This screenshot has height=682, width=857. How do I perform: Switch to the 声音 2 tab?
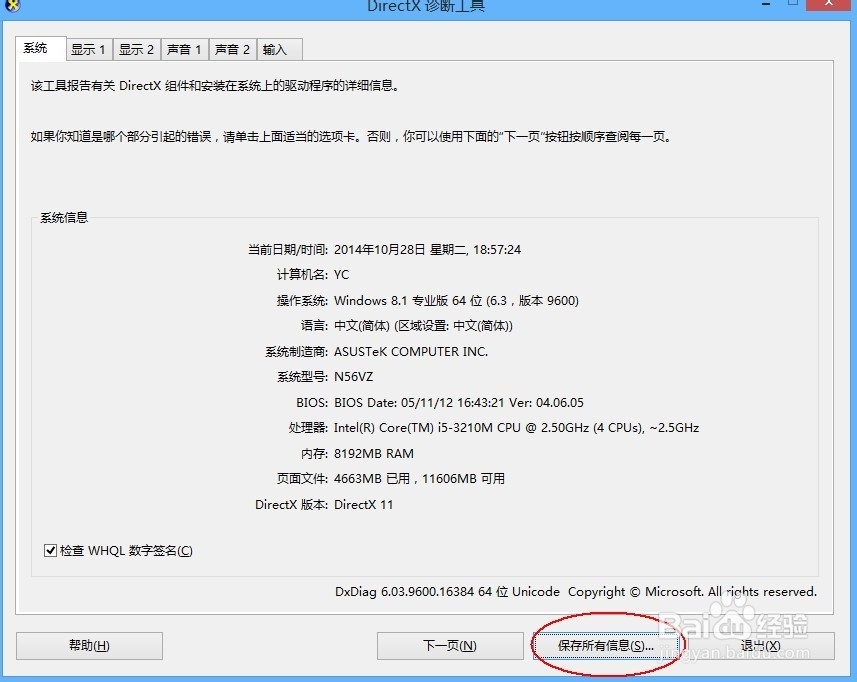232,50
